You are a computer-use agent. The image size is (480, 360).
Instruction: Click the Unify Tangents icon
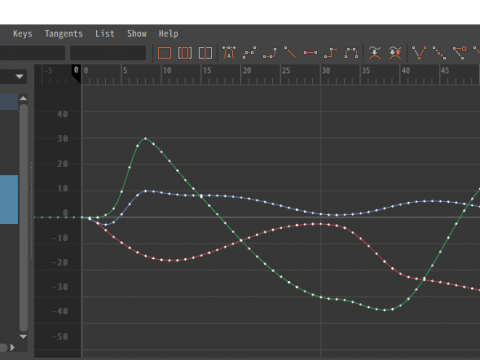click(439, 53)
